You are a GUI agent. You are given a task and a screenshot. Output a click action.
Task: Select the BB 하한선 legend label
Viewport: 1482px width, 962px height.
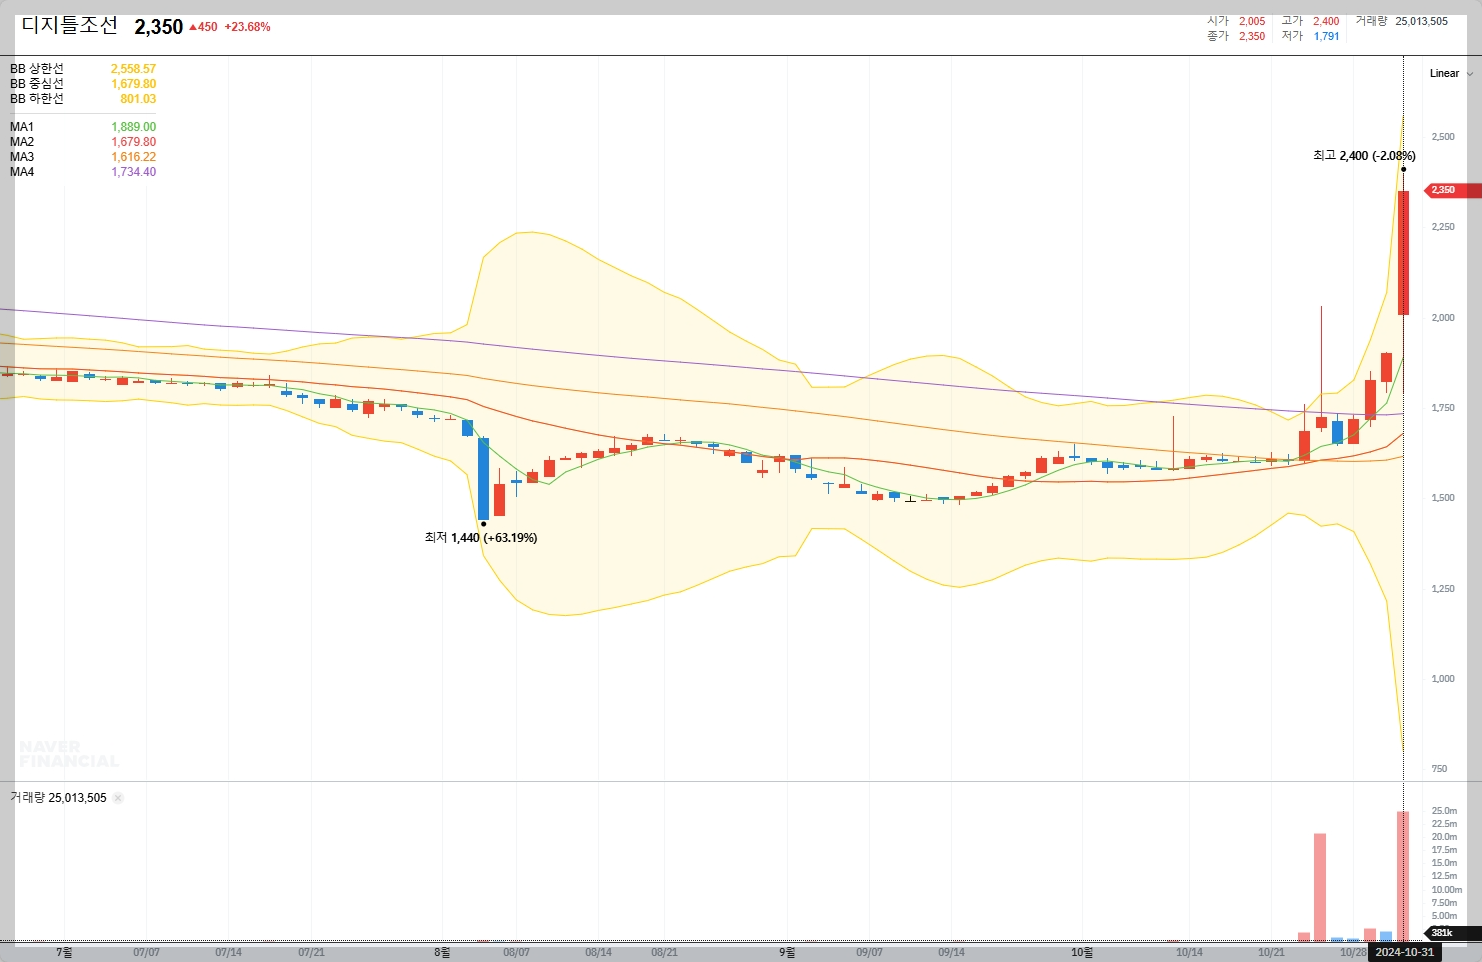(37, 99)
